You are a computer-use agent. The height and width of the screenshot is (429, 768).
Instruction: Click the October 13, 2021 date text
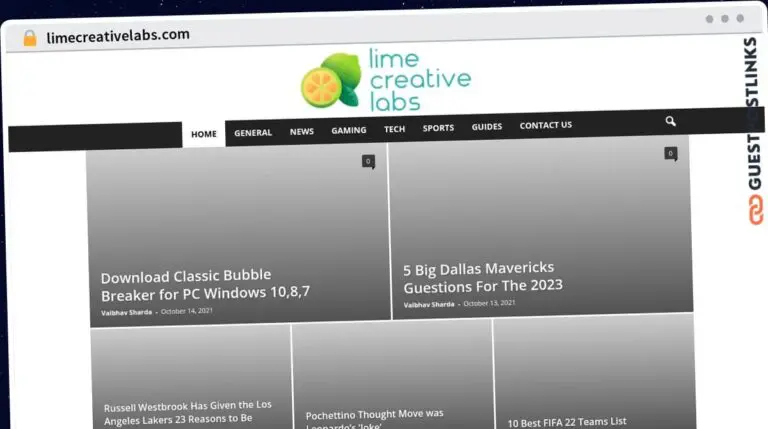[x=489, y=303]
